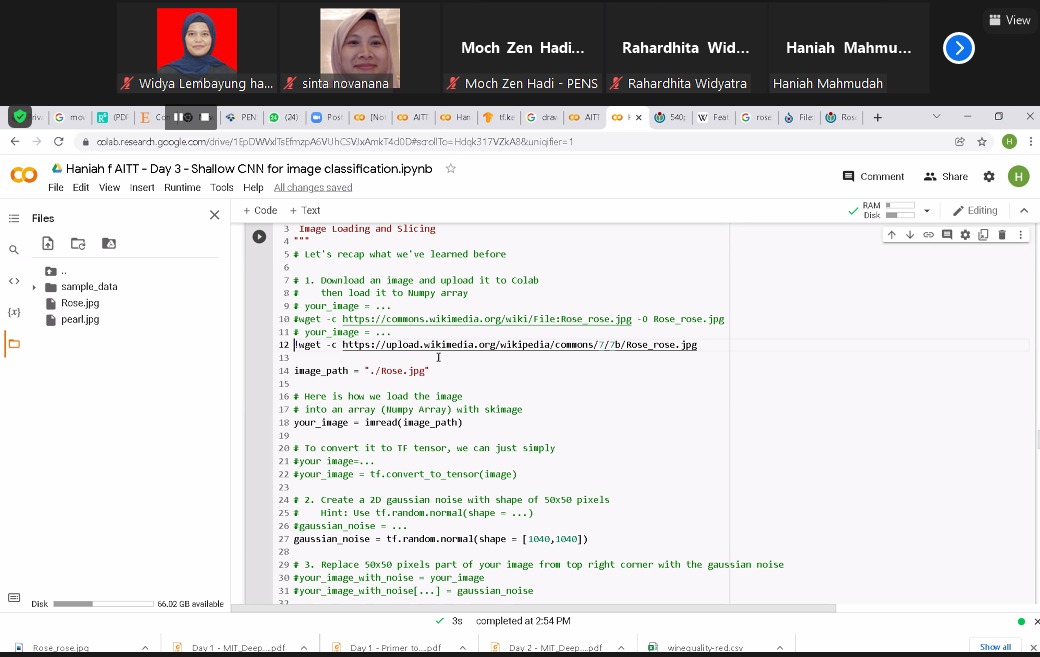Upload a file to session storage
The image size is (1040, 657).
point(48,244)
